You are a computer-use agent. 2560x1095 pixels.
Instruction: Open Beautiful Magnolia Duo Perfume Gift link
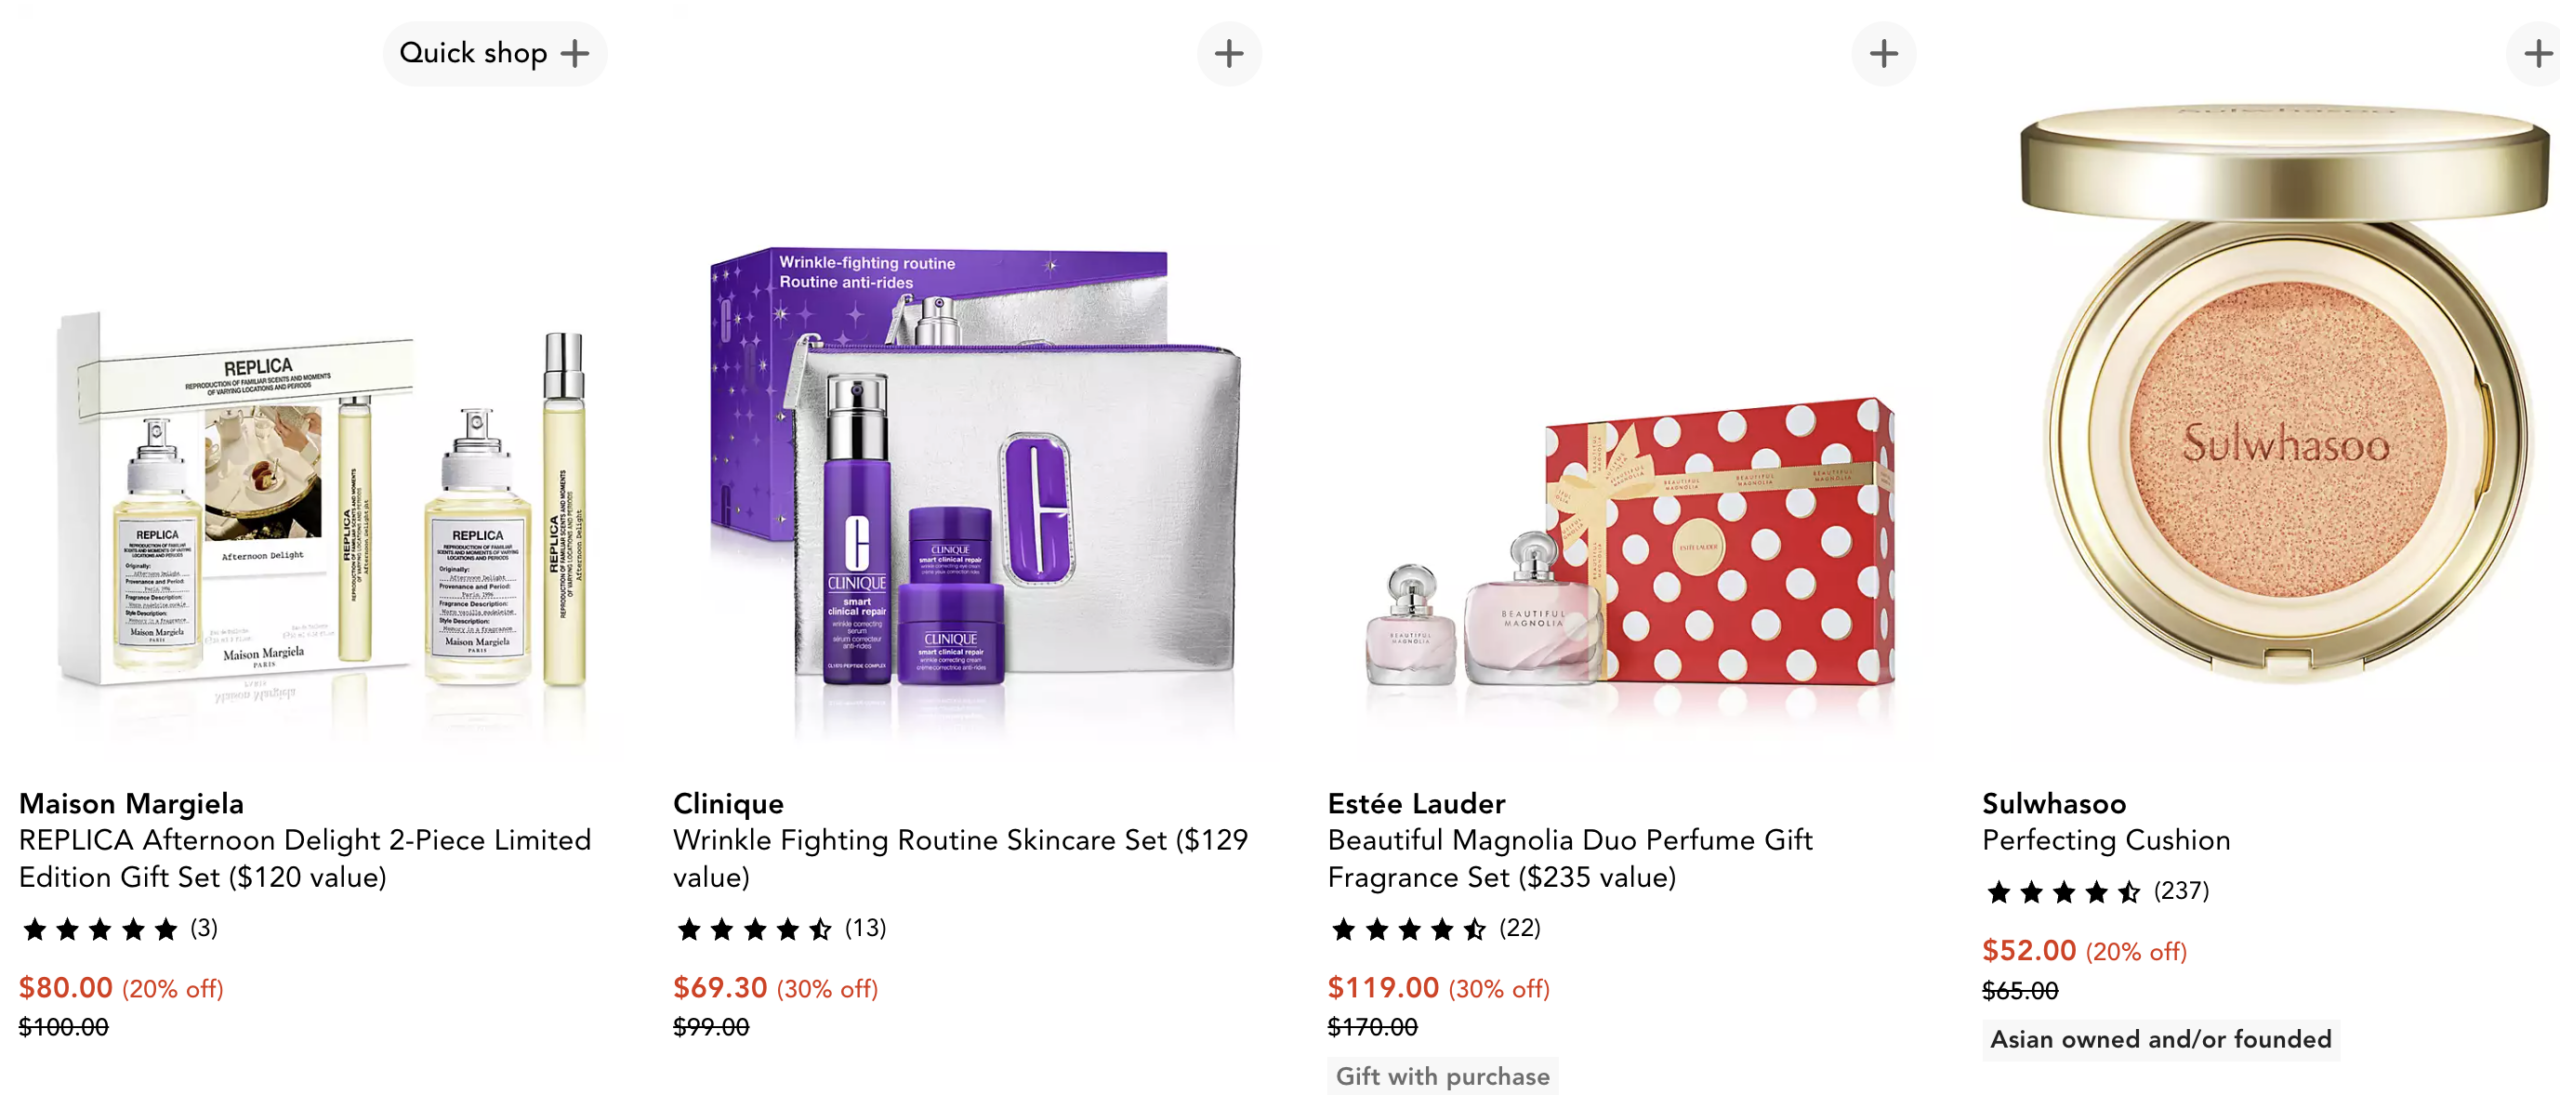pyautogui.click(x=1569, y=858)
